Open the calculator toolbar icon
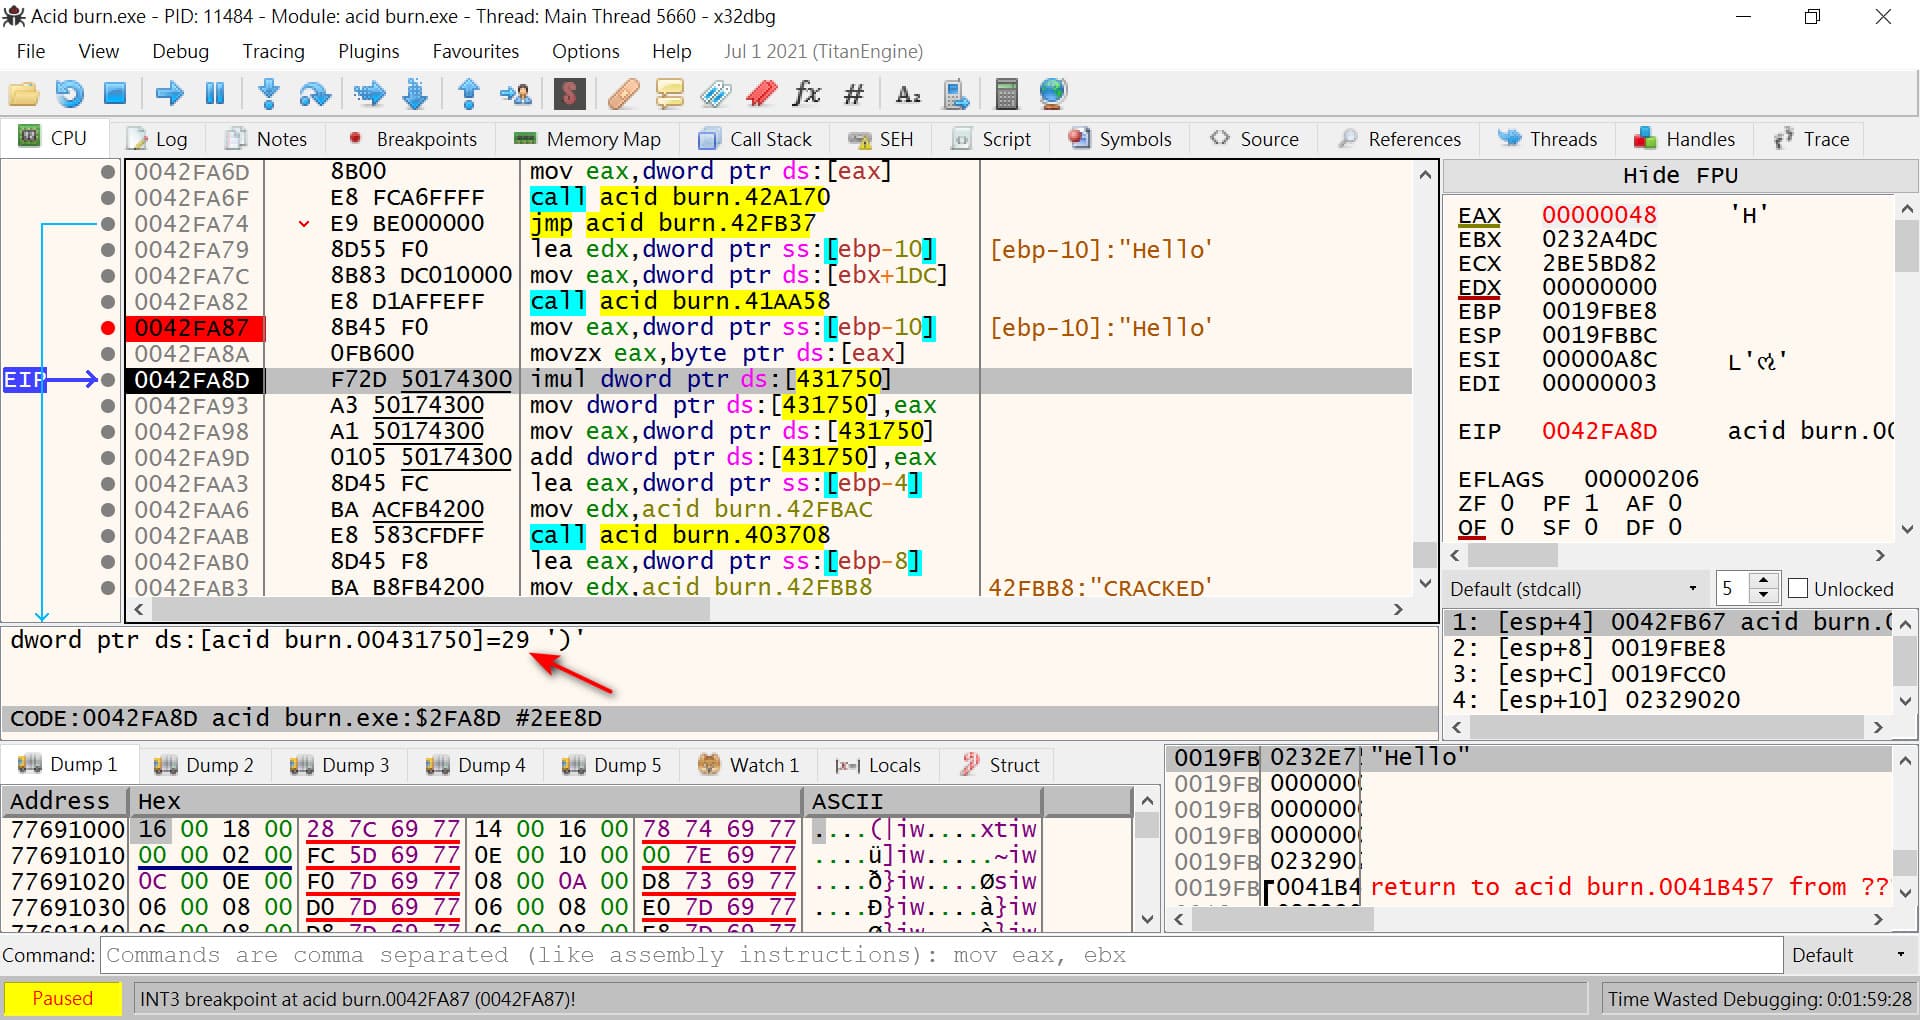Viewport: 1920px width, 1020px height. point(1006,94)
